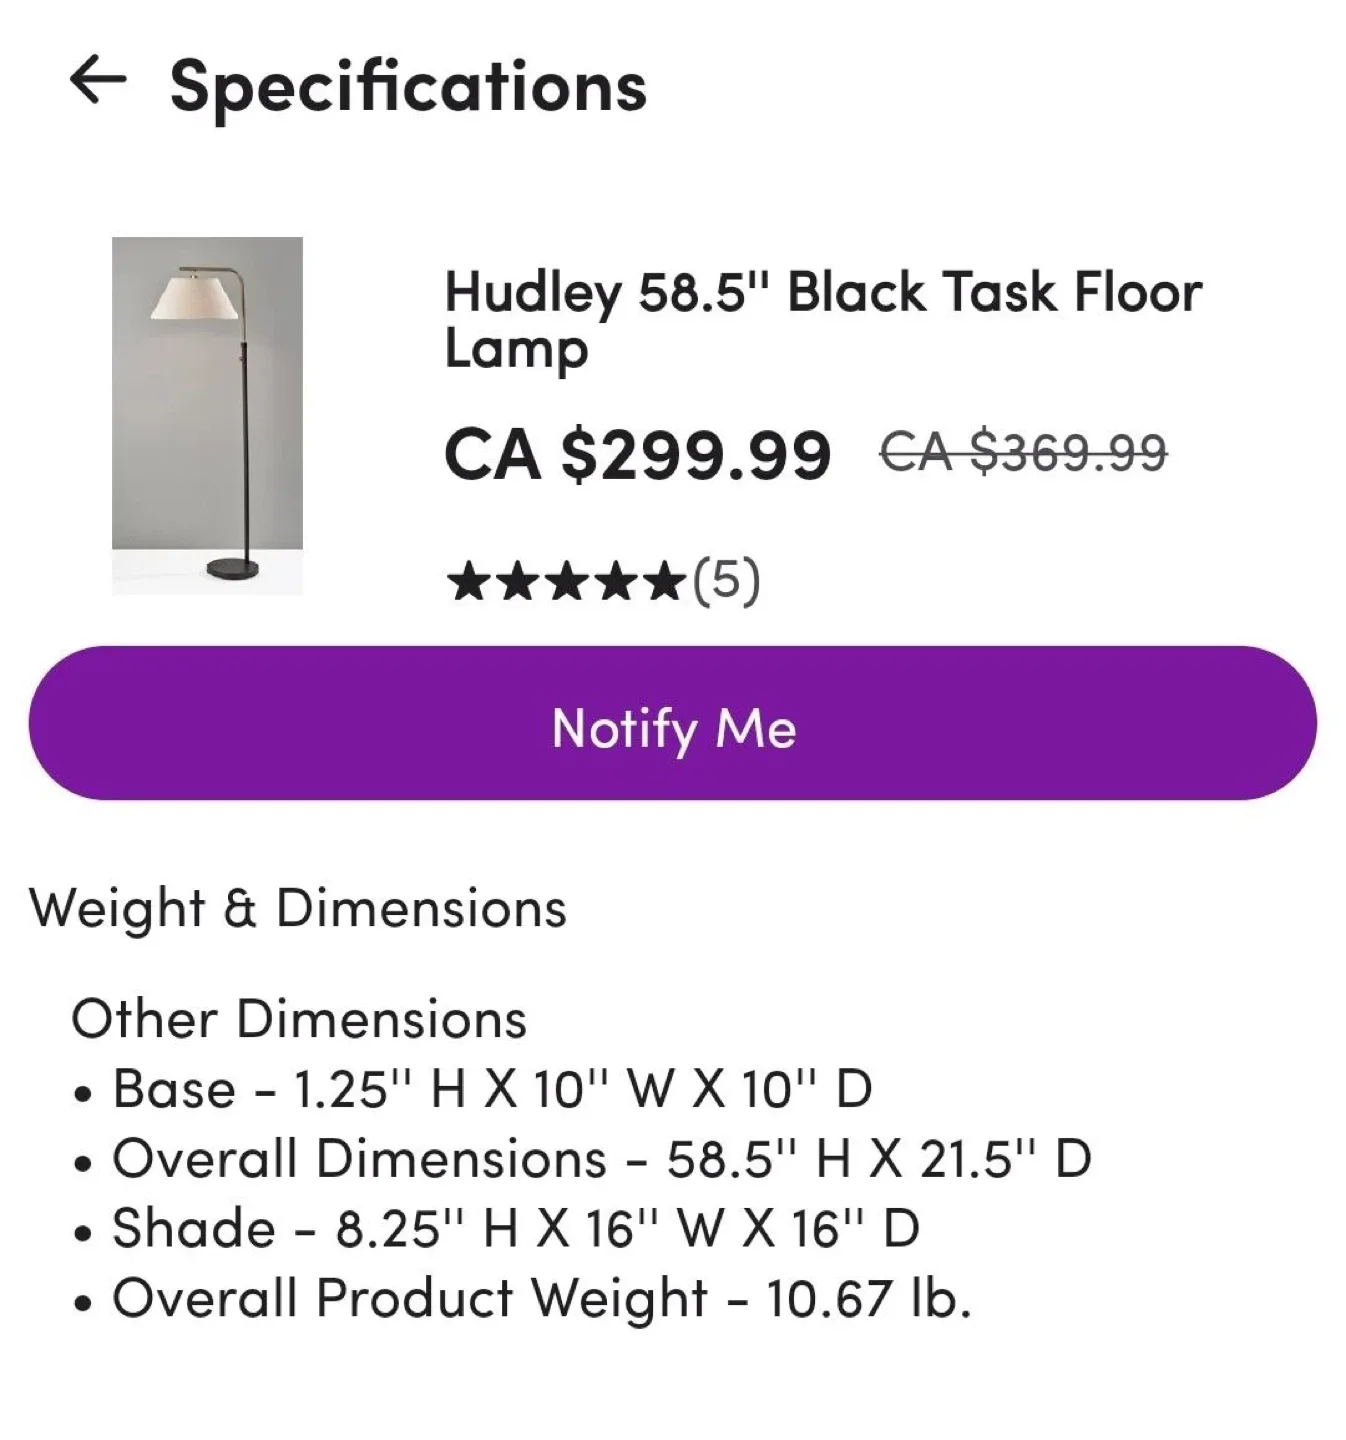Expand the Other Dimensions section
The image size is (1346, 1440).
pyautogui.click(x=300, y=1018)
